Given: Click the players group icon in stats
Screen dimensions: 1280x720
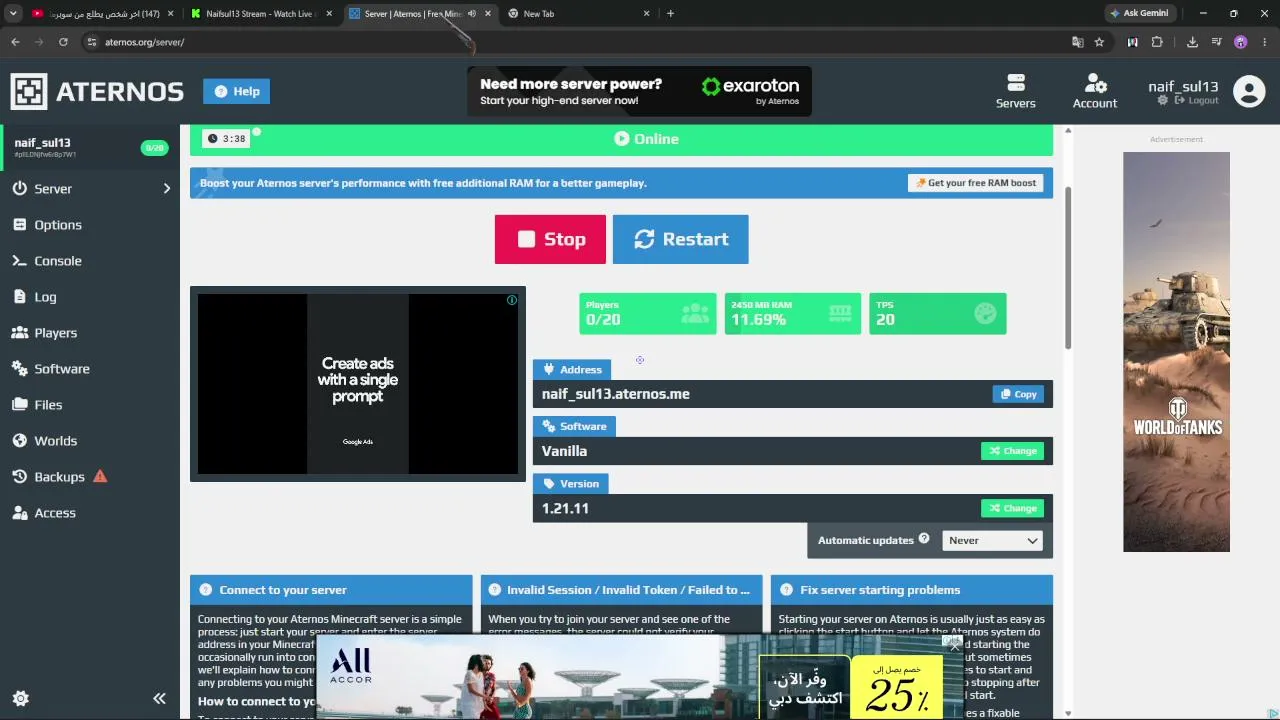Looking at the screenshot, I should [695, 314].
